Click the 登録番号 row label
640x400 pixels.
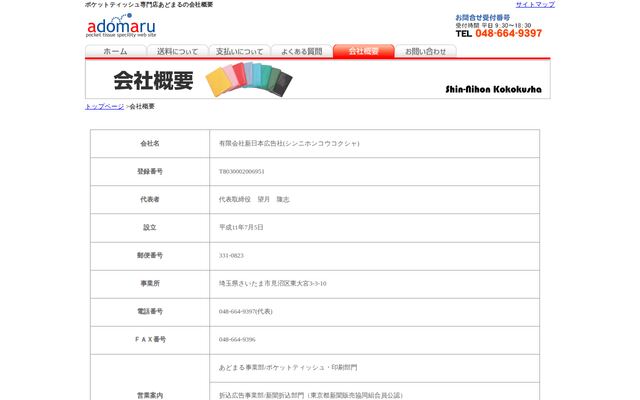[150, 171]
